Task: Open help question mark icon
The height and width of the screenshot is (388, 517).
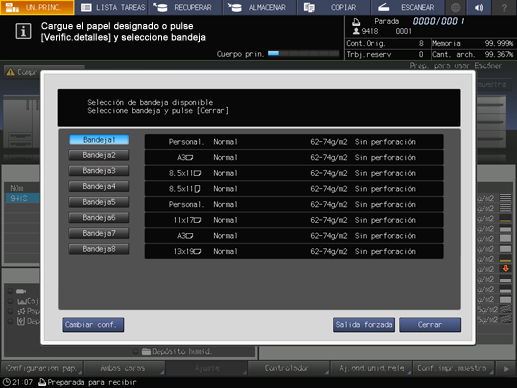Action: pyautogui.click(x=504, y=7)
